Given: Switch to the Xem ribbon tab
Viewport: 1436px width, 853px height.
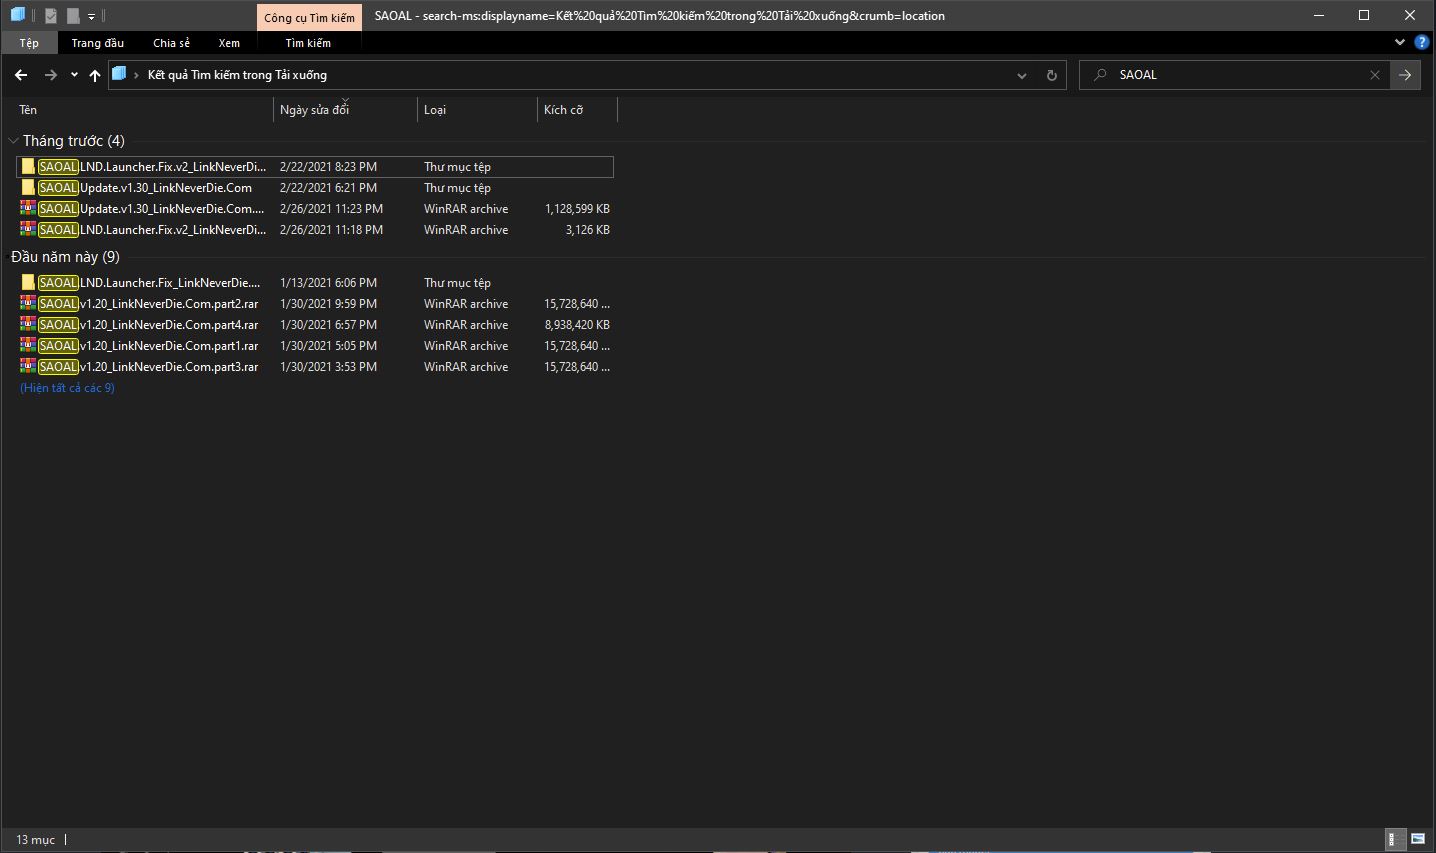Looking at the screenshot, I should (x=229, y=43).
